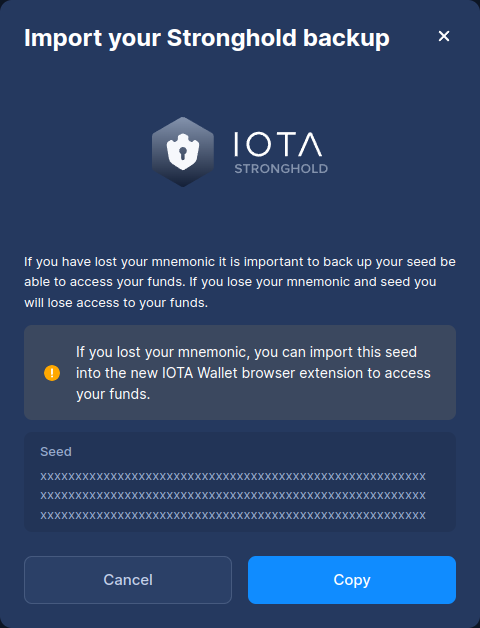Copy the seed with the Copy button
This screenshot has width=480, height=628.
pos(352,580)
